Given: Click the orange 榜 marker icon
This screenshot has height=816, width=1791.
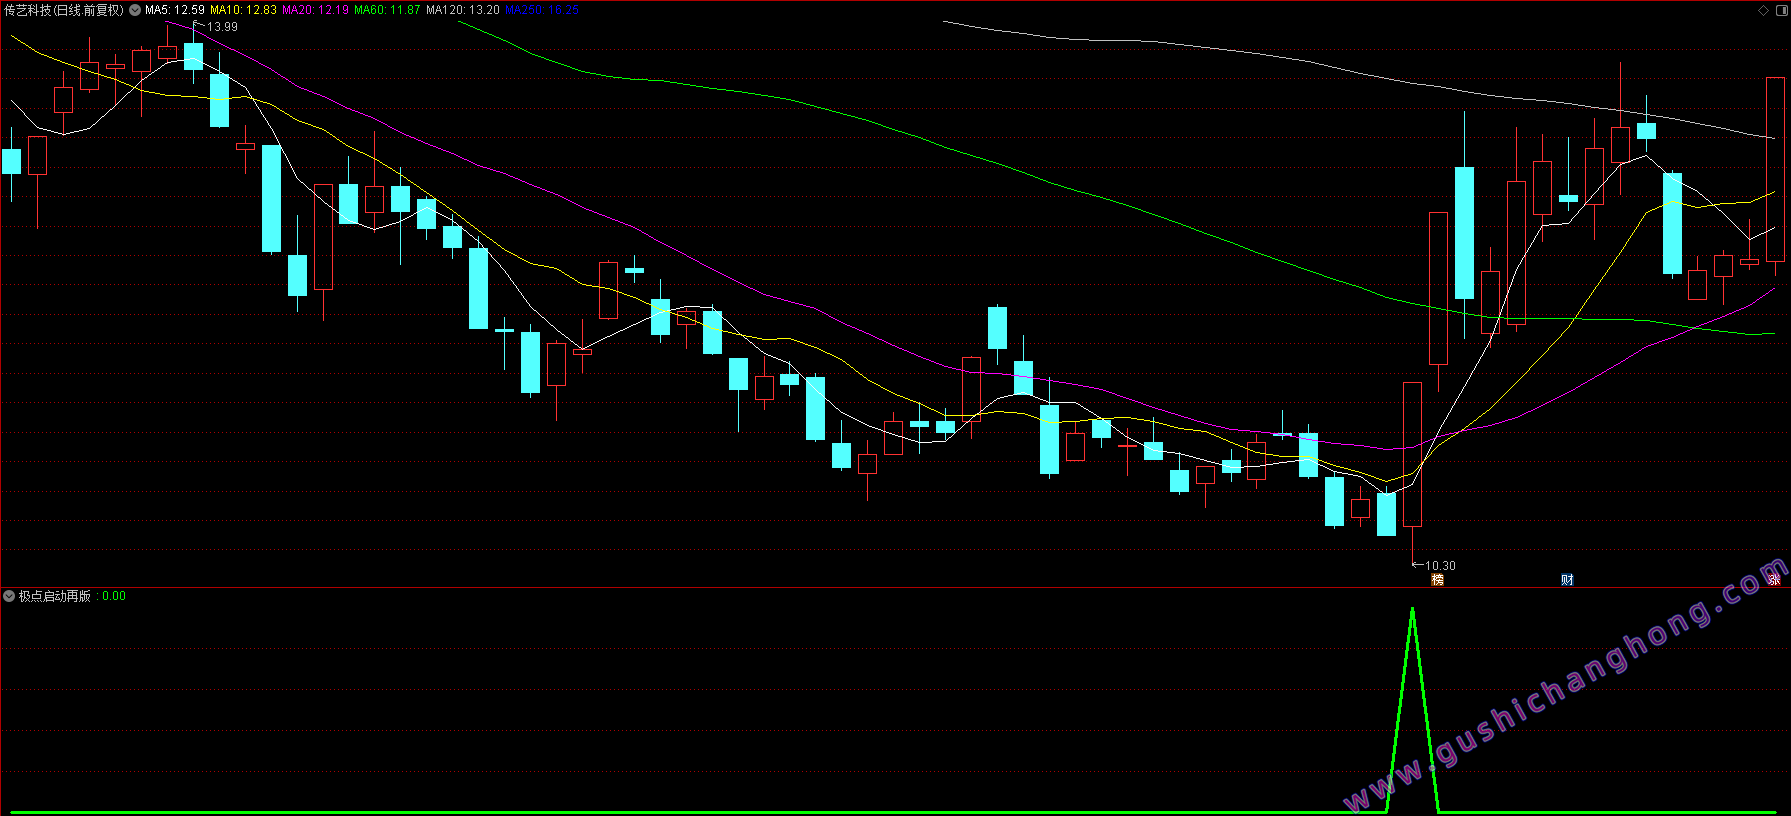Looking at the screenshot, I should click(1438, 580).
